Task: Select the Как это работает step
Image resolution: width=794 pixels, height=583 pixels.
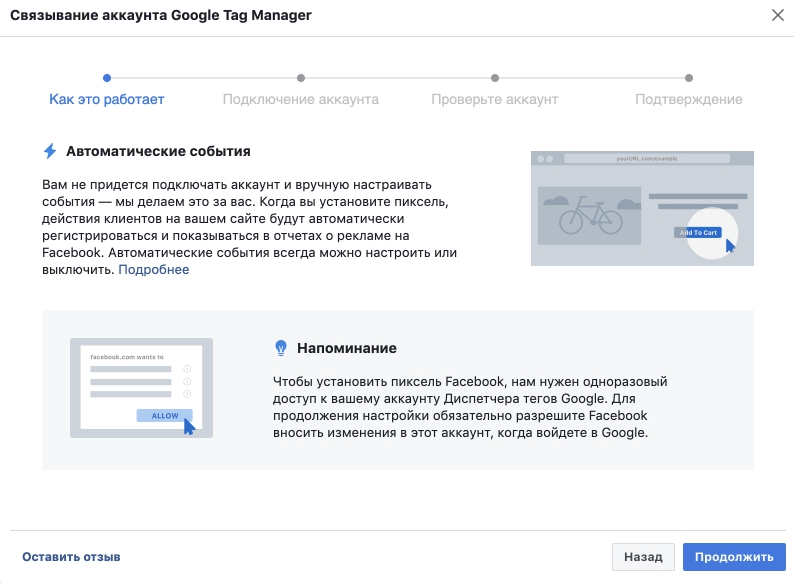Action: (x=107, y=99)
